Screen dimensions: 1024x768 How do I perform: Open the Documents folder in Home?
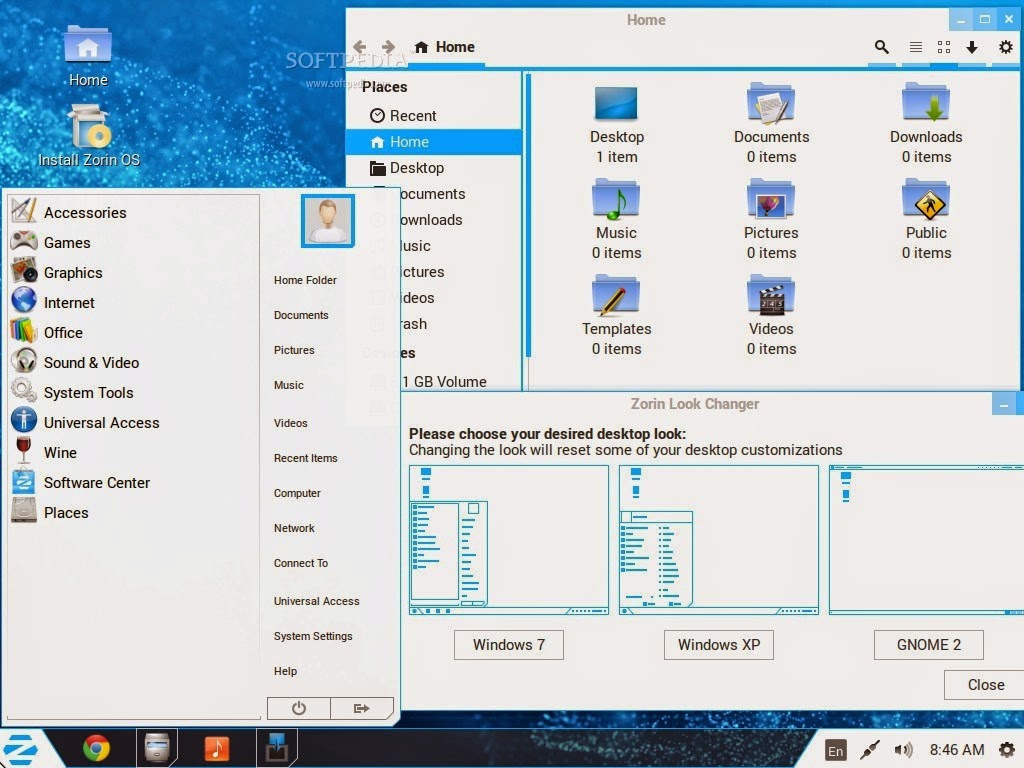click(x=771, y=124)
